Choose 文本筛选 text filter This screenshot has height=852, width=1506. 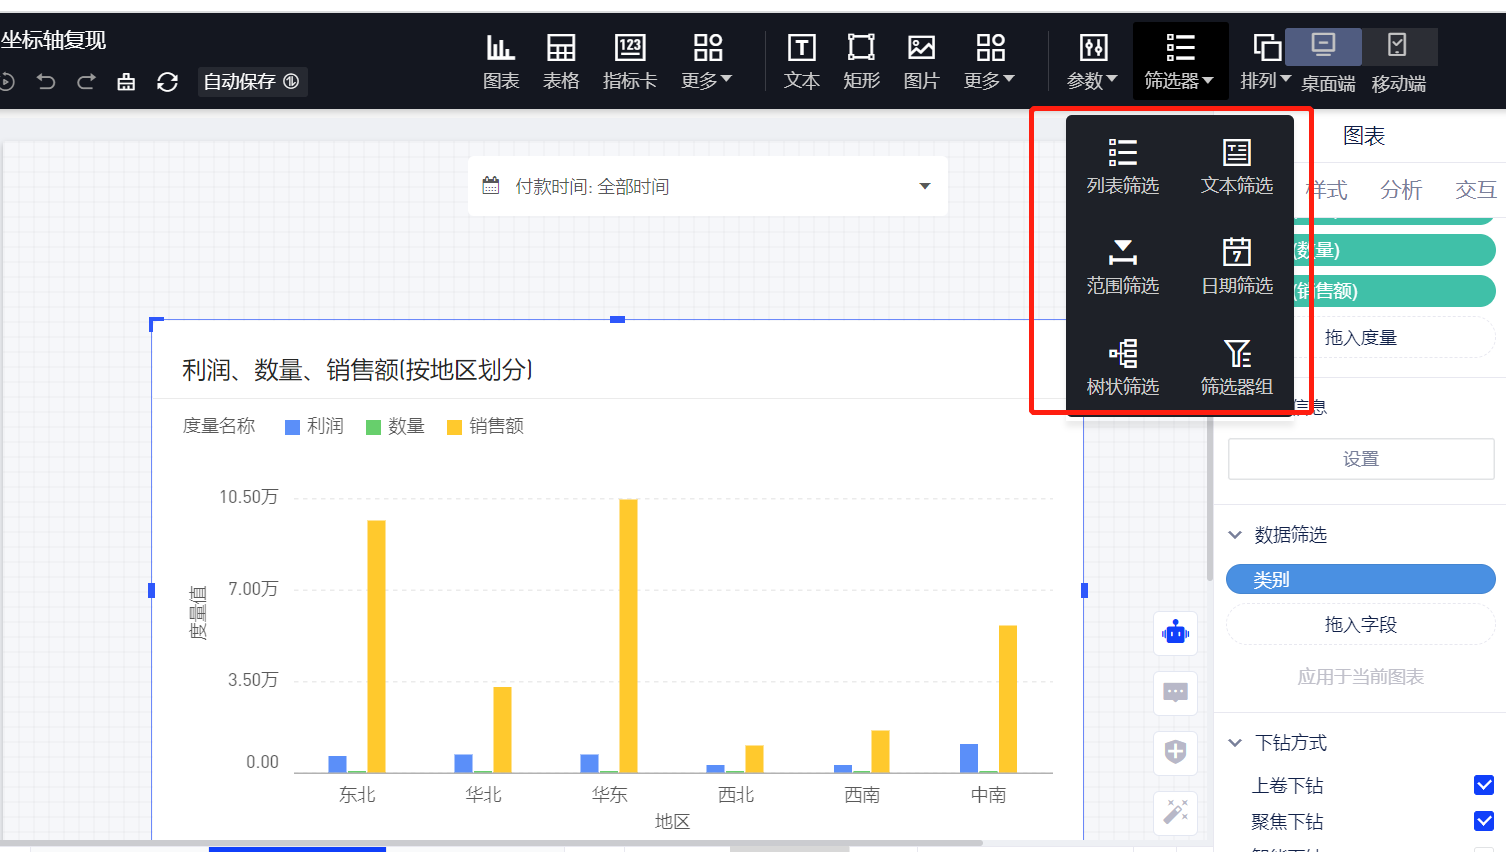[x=1237, y=166]
